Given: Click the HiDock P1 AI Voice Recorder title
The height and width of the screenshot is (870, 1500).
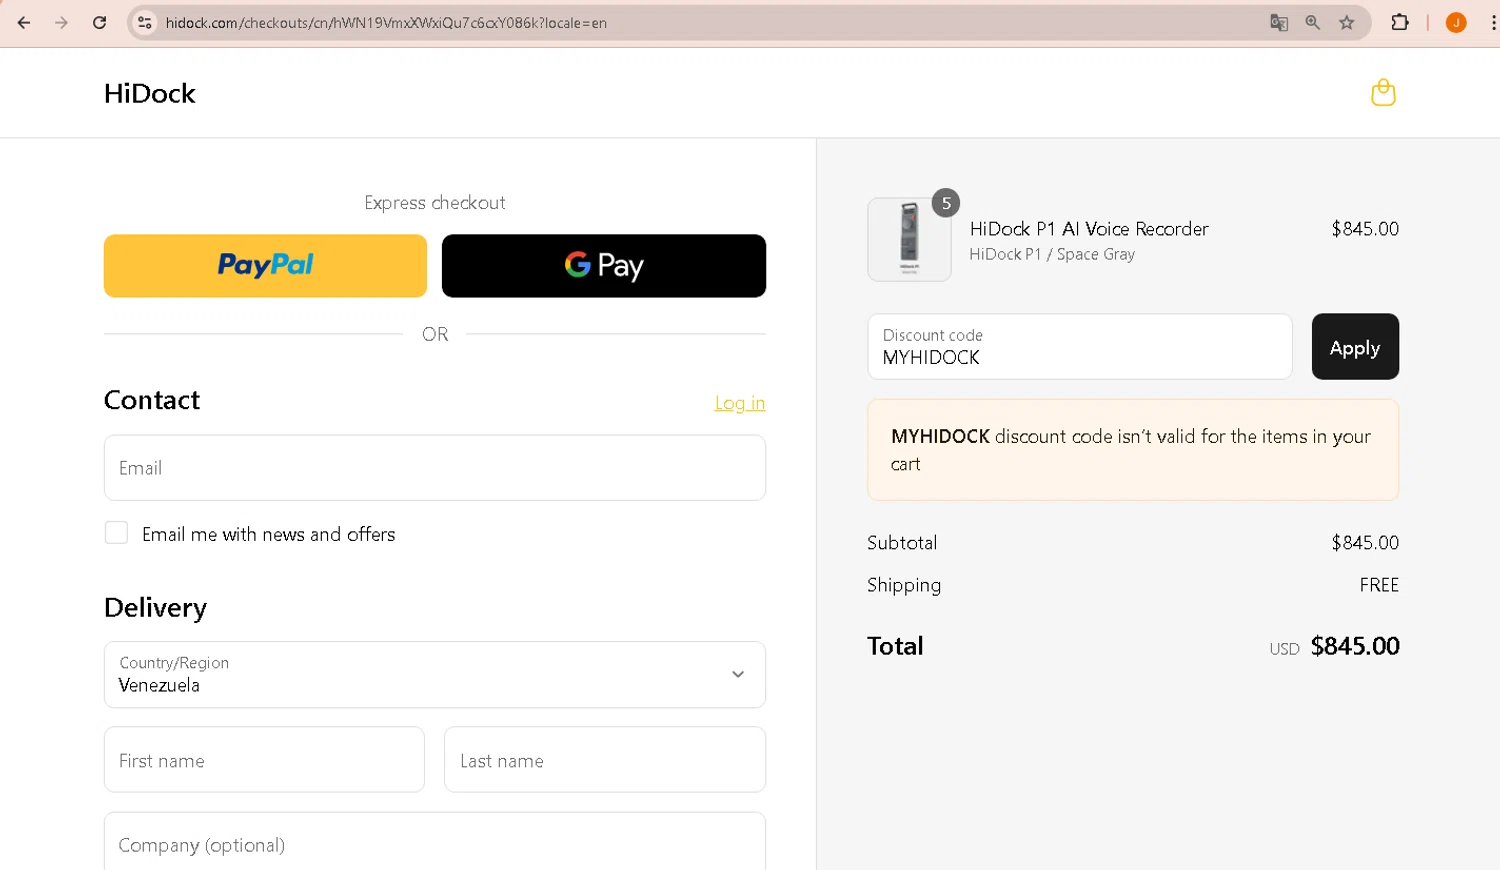Looking at the screenshot, I should [1089, 229].
